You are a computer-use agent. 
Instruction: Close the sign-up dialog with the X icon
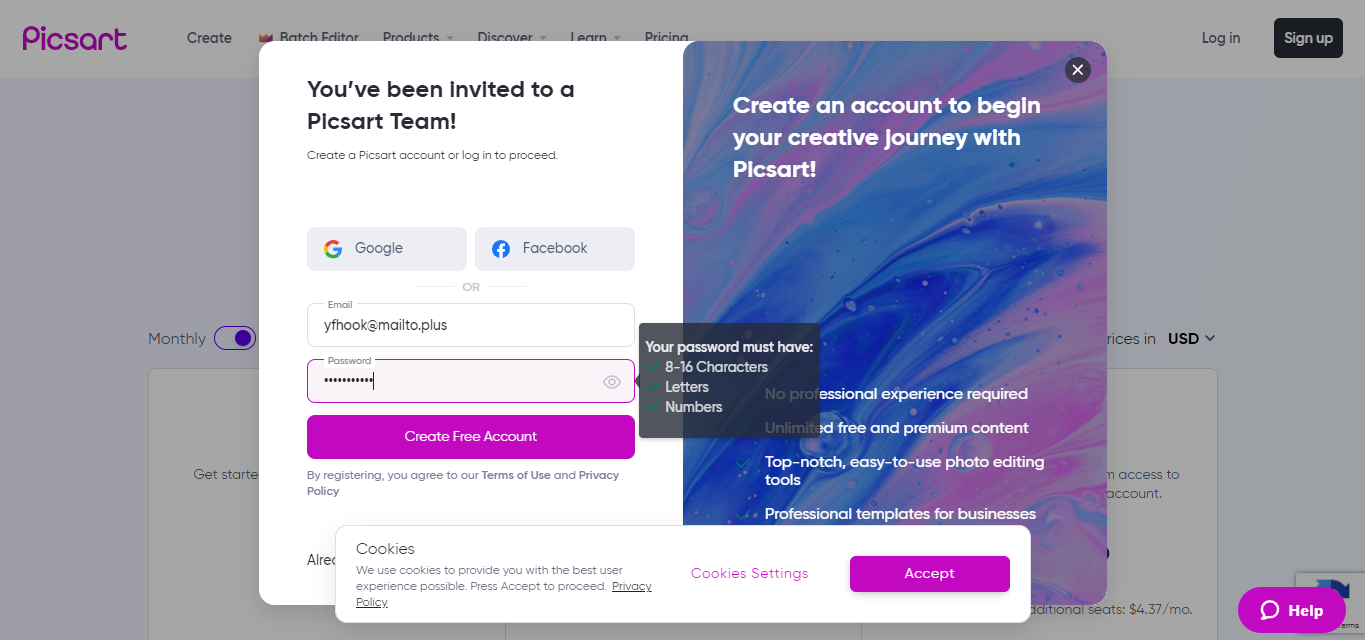pos(1077,69)
